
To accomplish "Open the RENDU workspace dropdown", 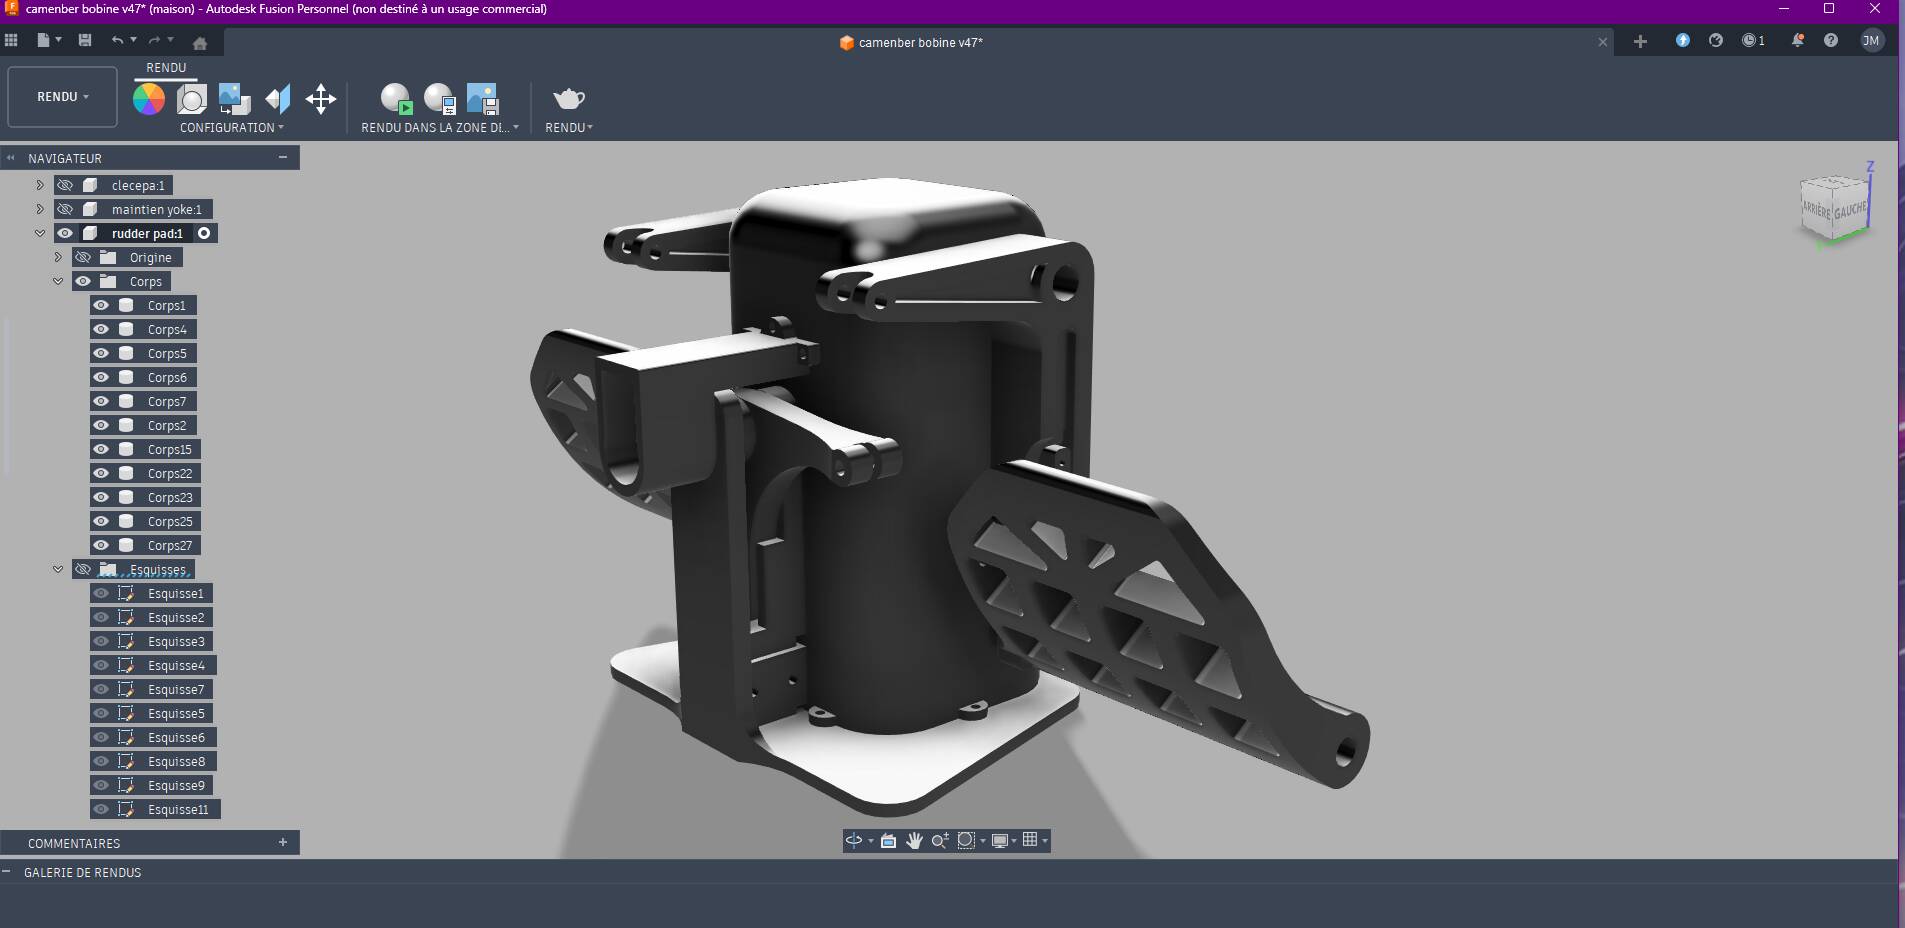I will pos(62,97).
